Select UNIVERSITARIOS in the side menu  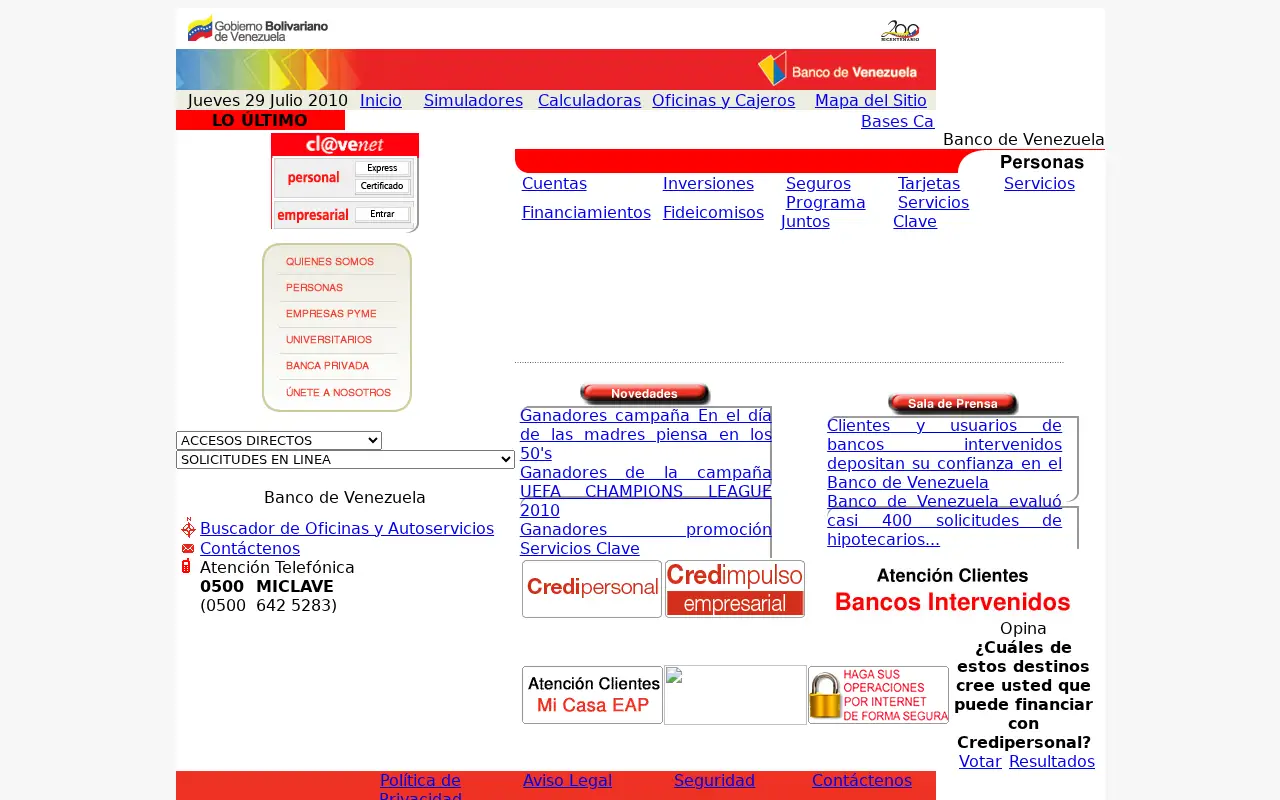click(329, 340)
